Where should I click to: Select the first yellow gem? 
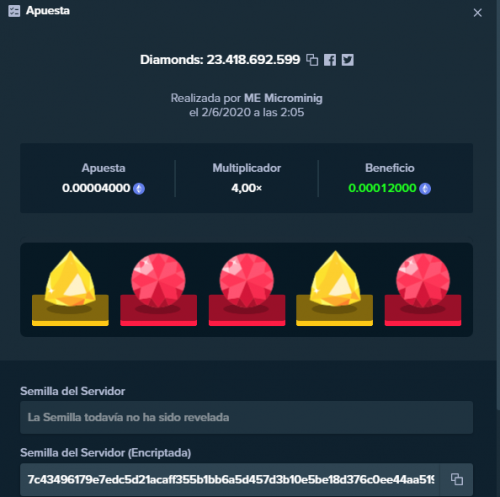pyautogui.click(x=70, y=288)
